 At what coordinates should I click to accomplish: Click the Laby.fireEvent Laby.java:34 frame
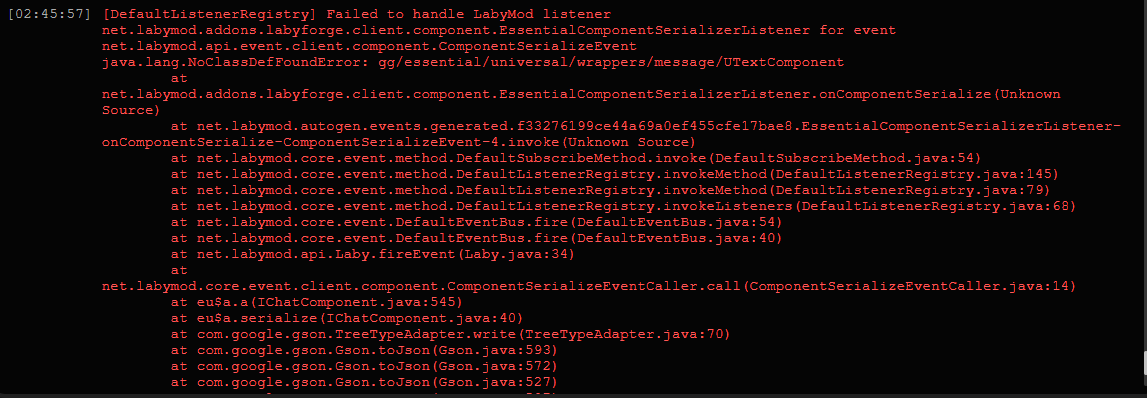point(373,254)
